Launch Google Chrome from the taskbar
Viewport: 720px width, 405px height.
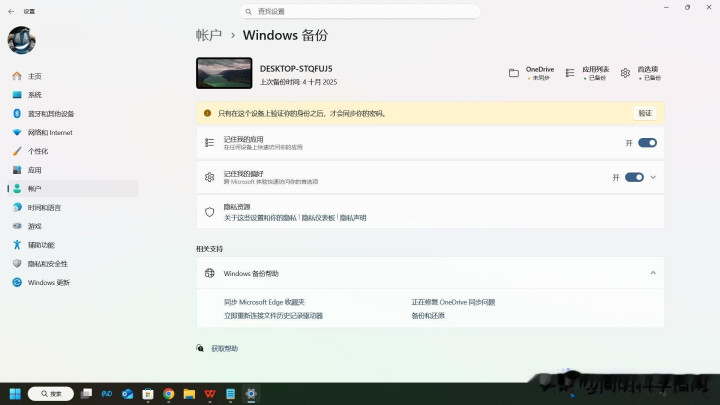169,394
